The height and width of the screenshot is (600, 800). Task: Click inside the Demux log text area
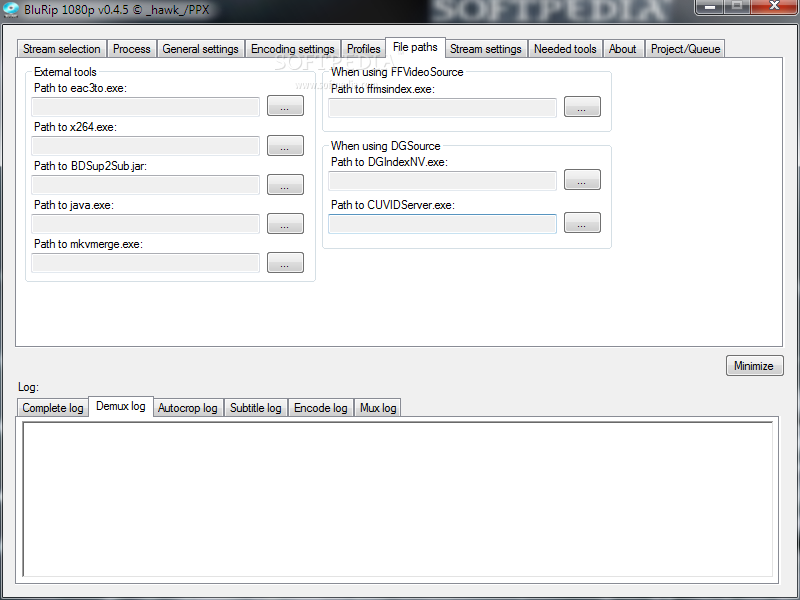pyautogui.click(x=397, y=499)
